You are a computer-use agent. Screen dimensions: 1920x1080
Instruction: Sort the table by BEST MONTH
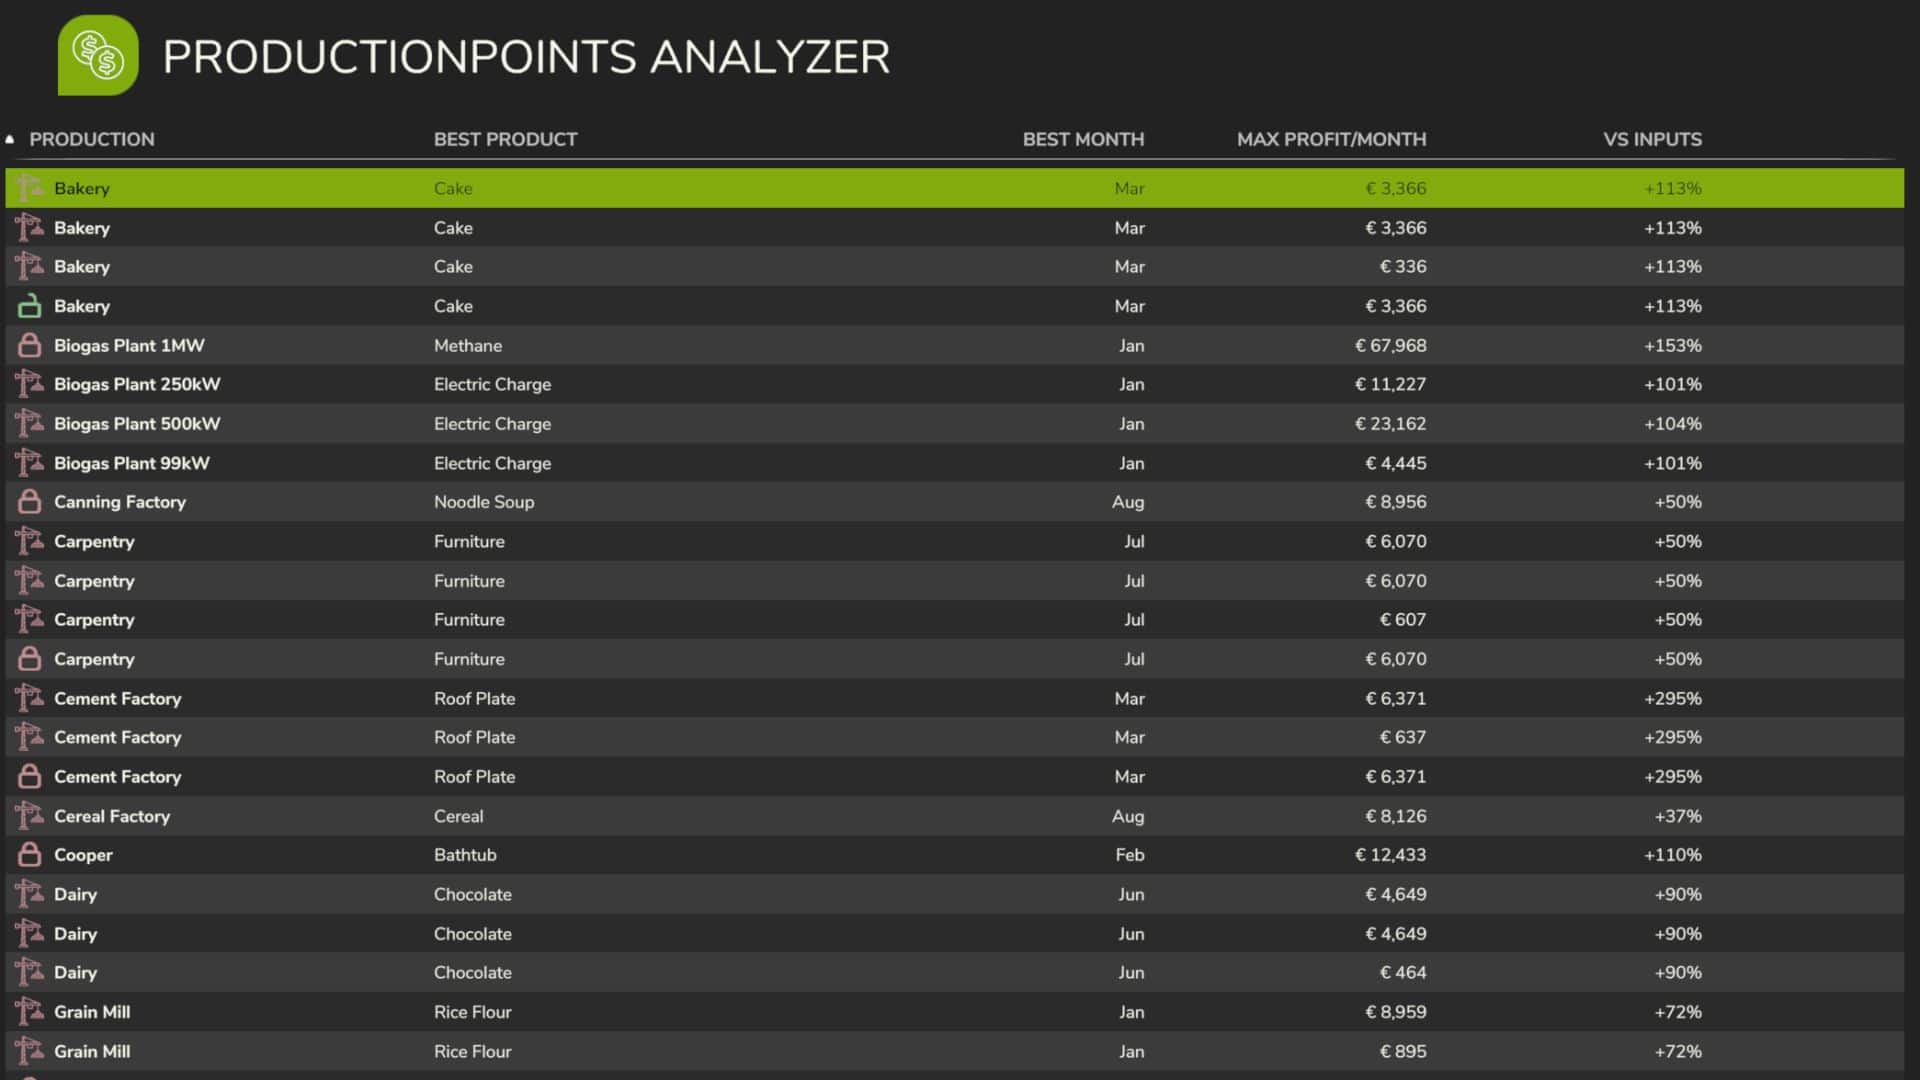click(x=1084, y=139)
